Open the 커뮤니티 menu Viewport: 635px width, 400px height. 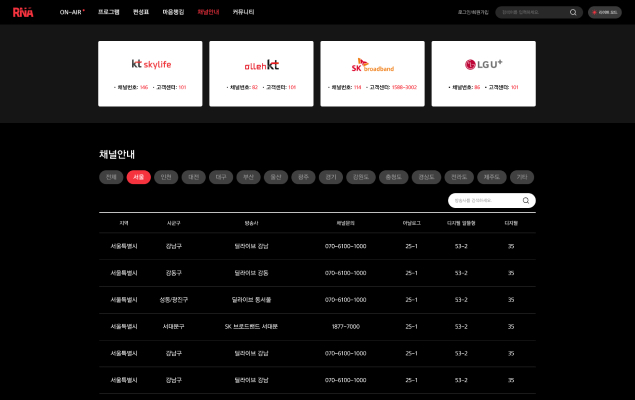click(x=243, y=12)
